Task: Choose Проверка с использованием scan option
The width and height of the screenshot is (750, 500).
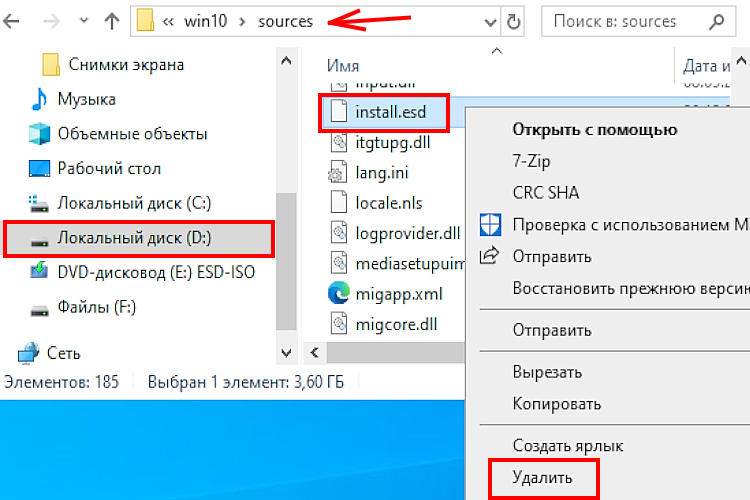Action: tap(631, 224)
